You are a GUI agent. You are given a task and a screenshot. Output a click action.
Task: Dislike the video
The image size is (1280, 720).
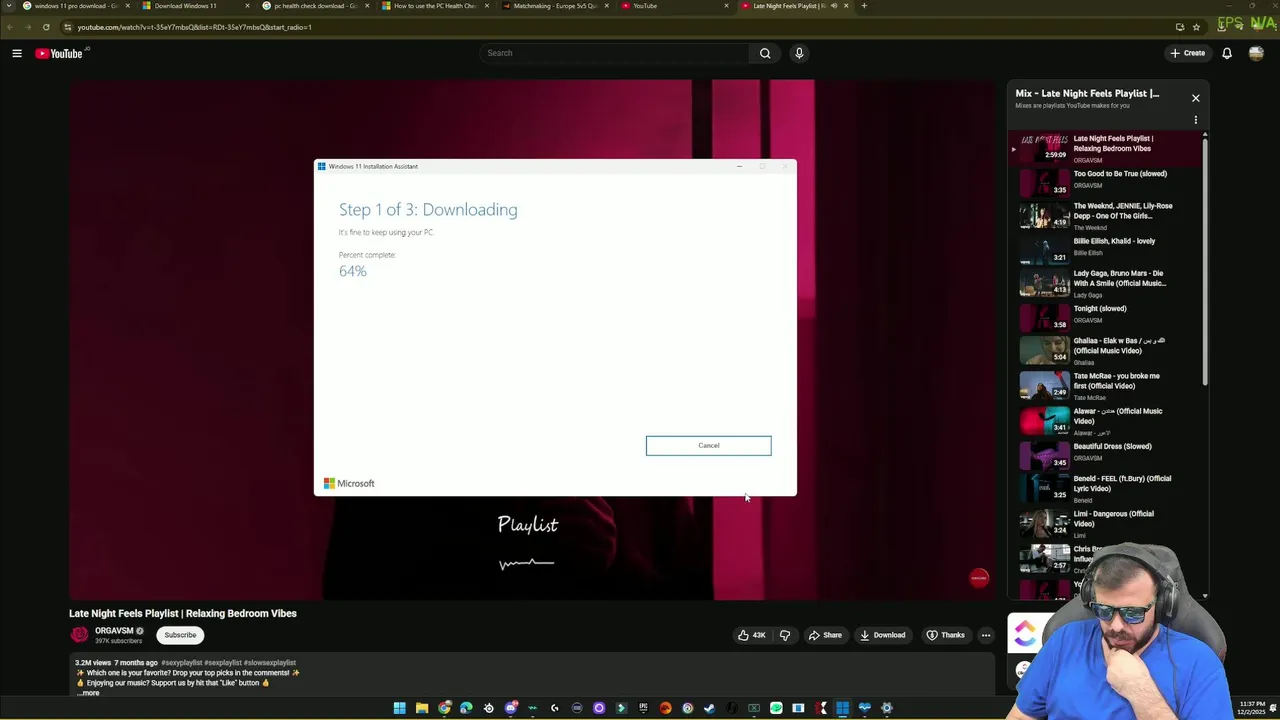pyautogui.click(x=785, y=635)
